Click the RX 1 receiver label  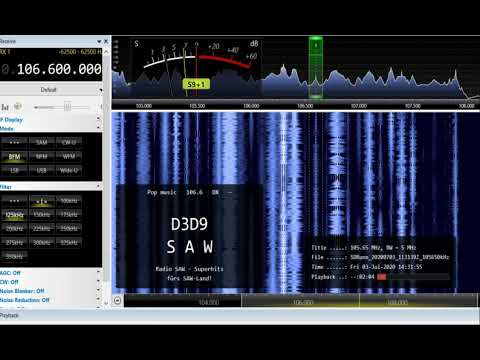click(5, 52)
